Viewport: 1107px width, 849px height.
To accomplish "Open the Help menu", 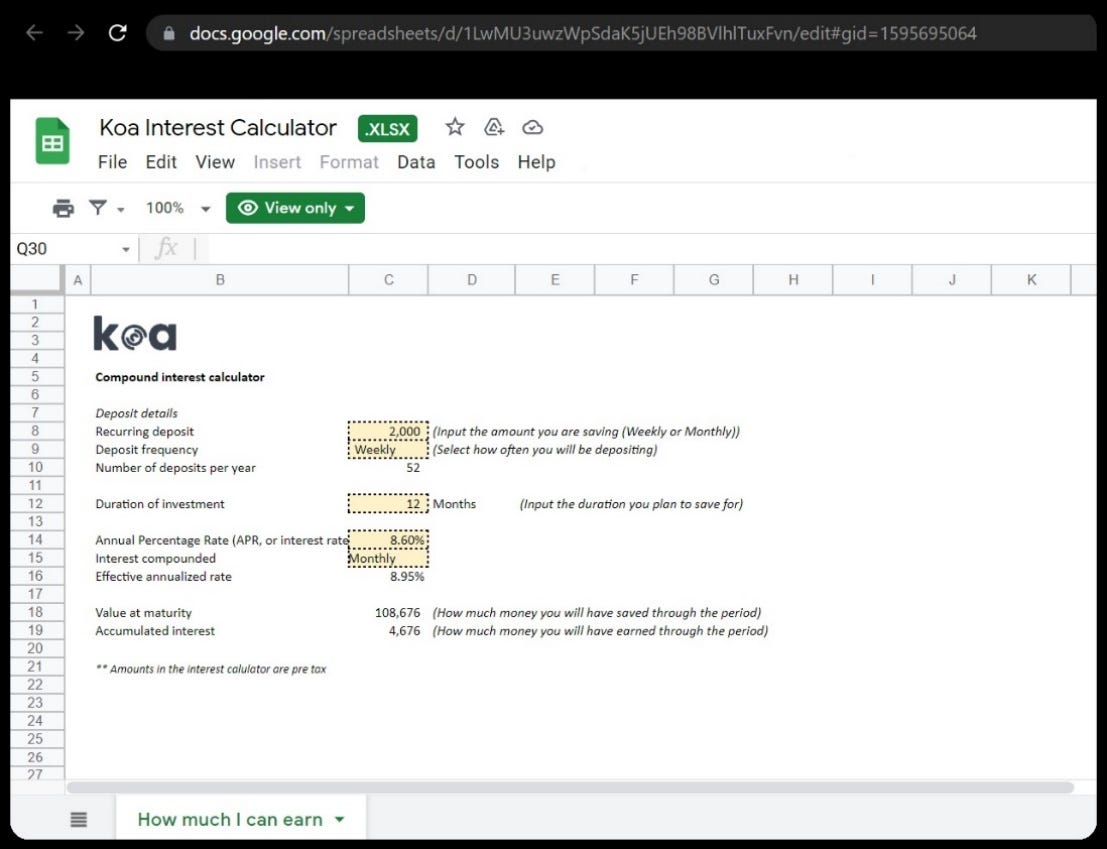I will tap(537, 162).
